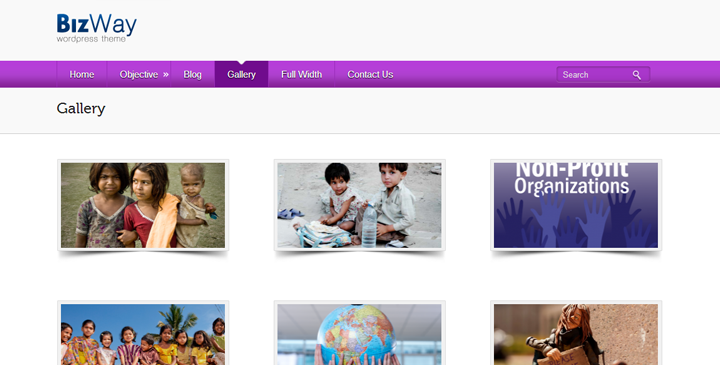Focus the Search input field
Screen dimensions: 720x365
(603, 74)
